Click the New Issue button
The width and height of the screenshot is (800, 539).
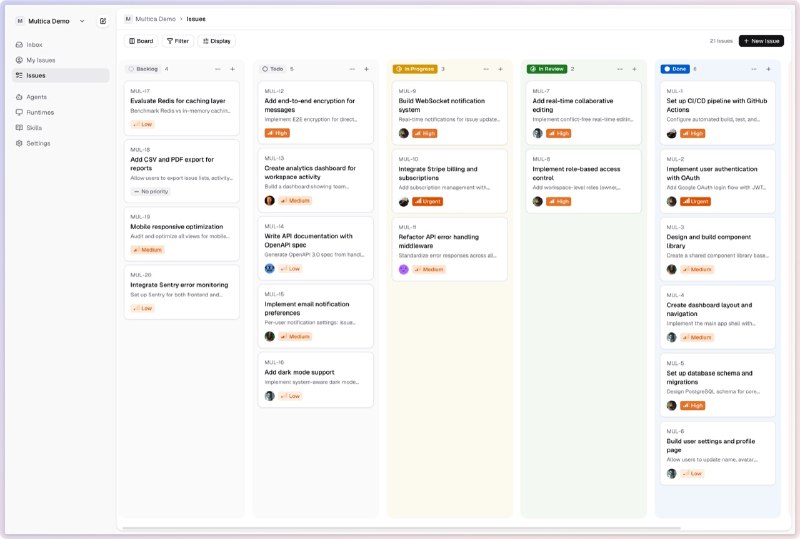(x=761, y=41)
